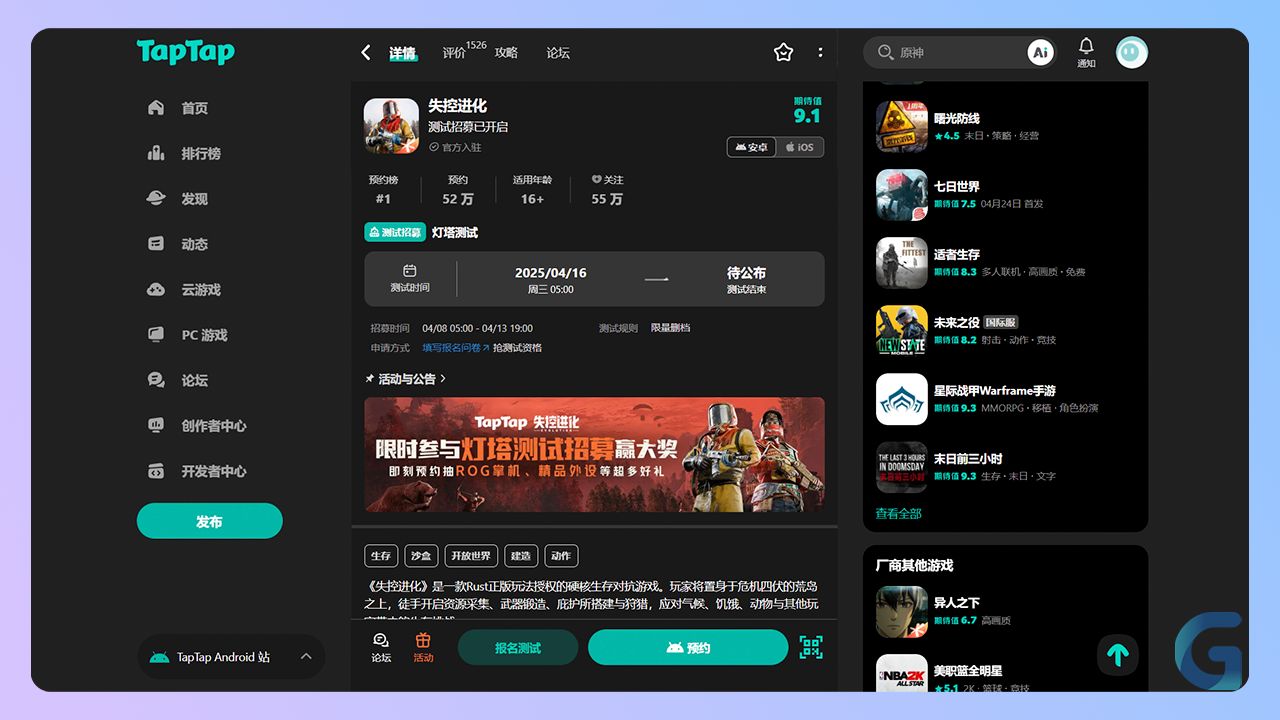The height and width of the screenshot is (720, 1280).
Task: Open the bottom 活动 gift icon
Action: click(423, 647)
